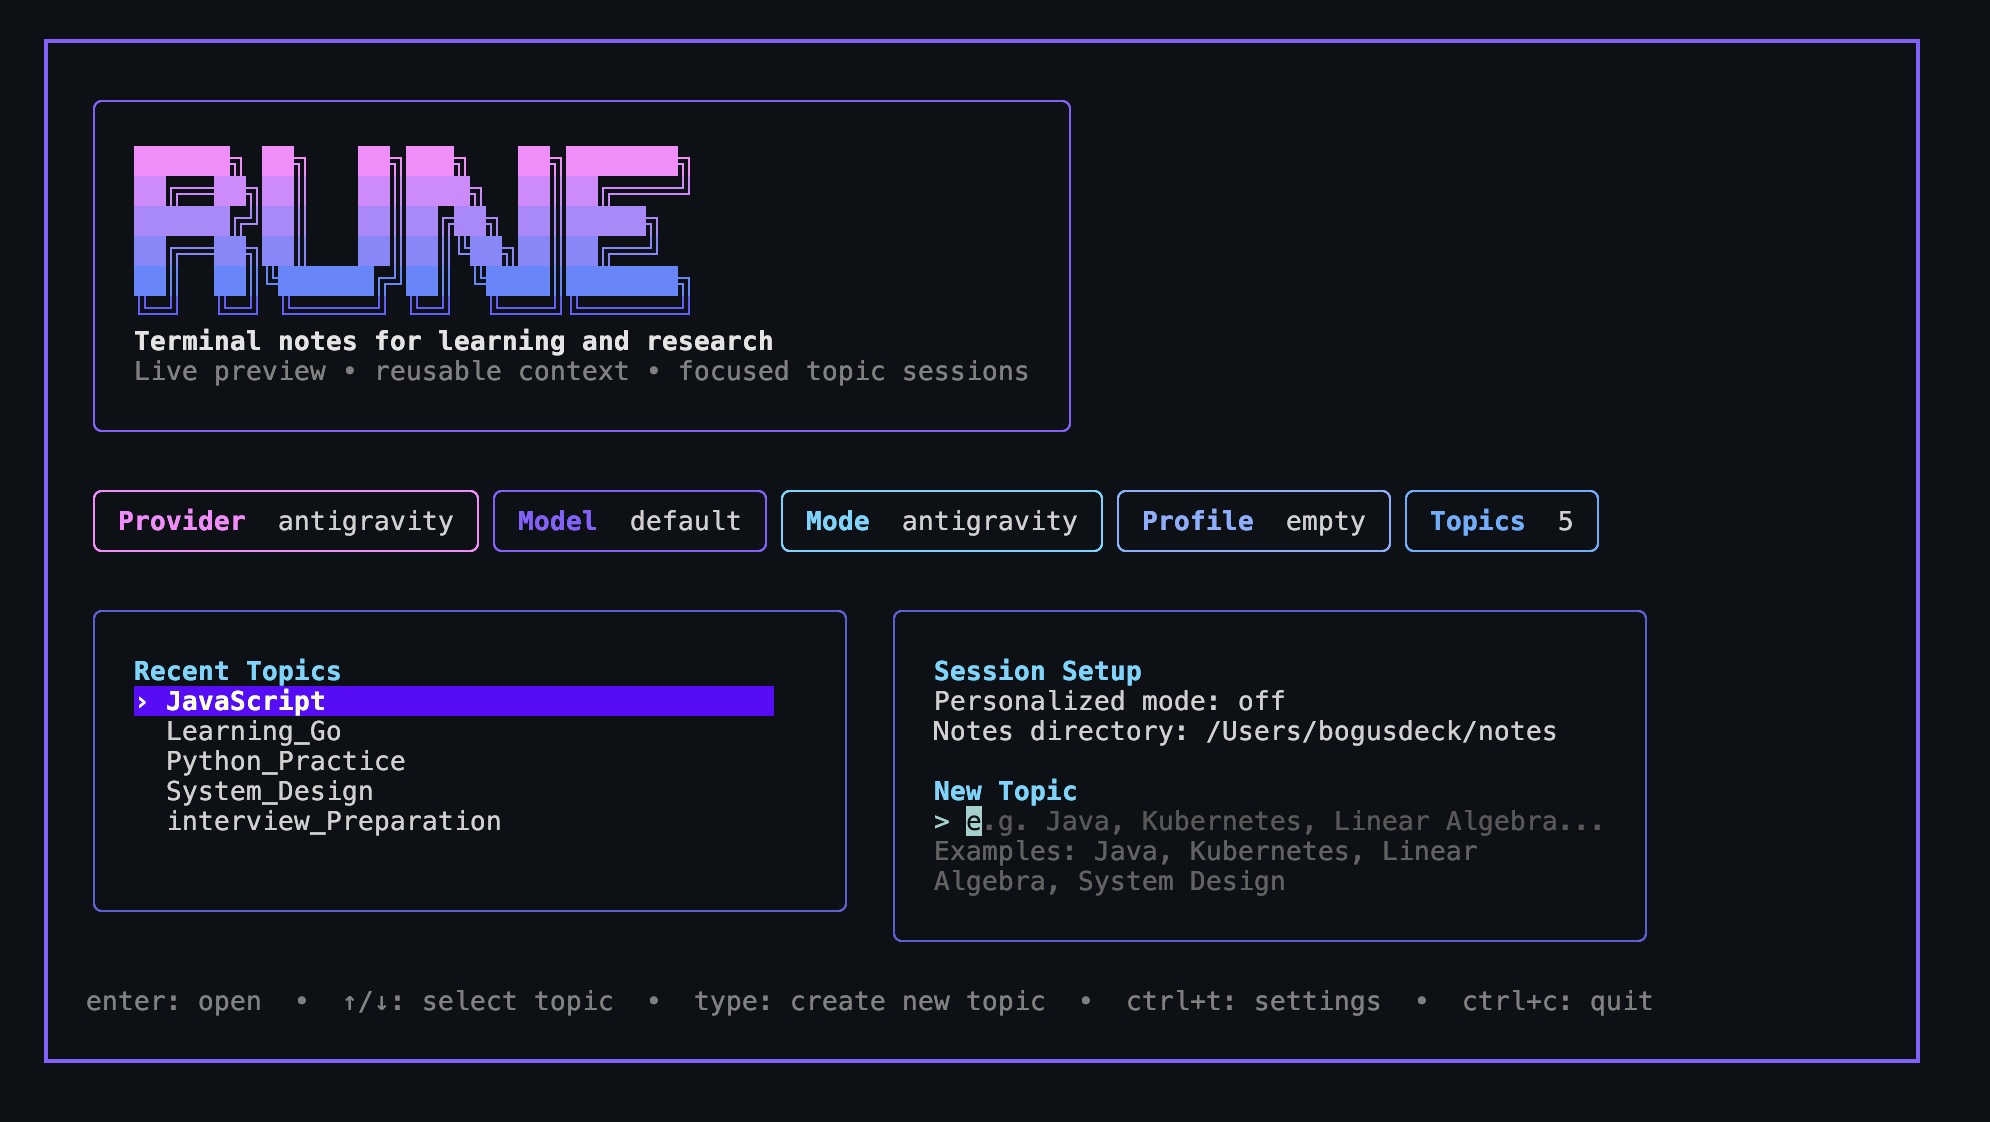Click the 'enter: open' shortcut hint
The height and width of the screenshot is (1122, 1990).
click(174, 1001)
